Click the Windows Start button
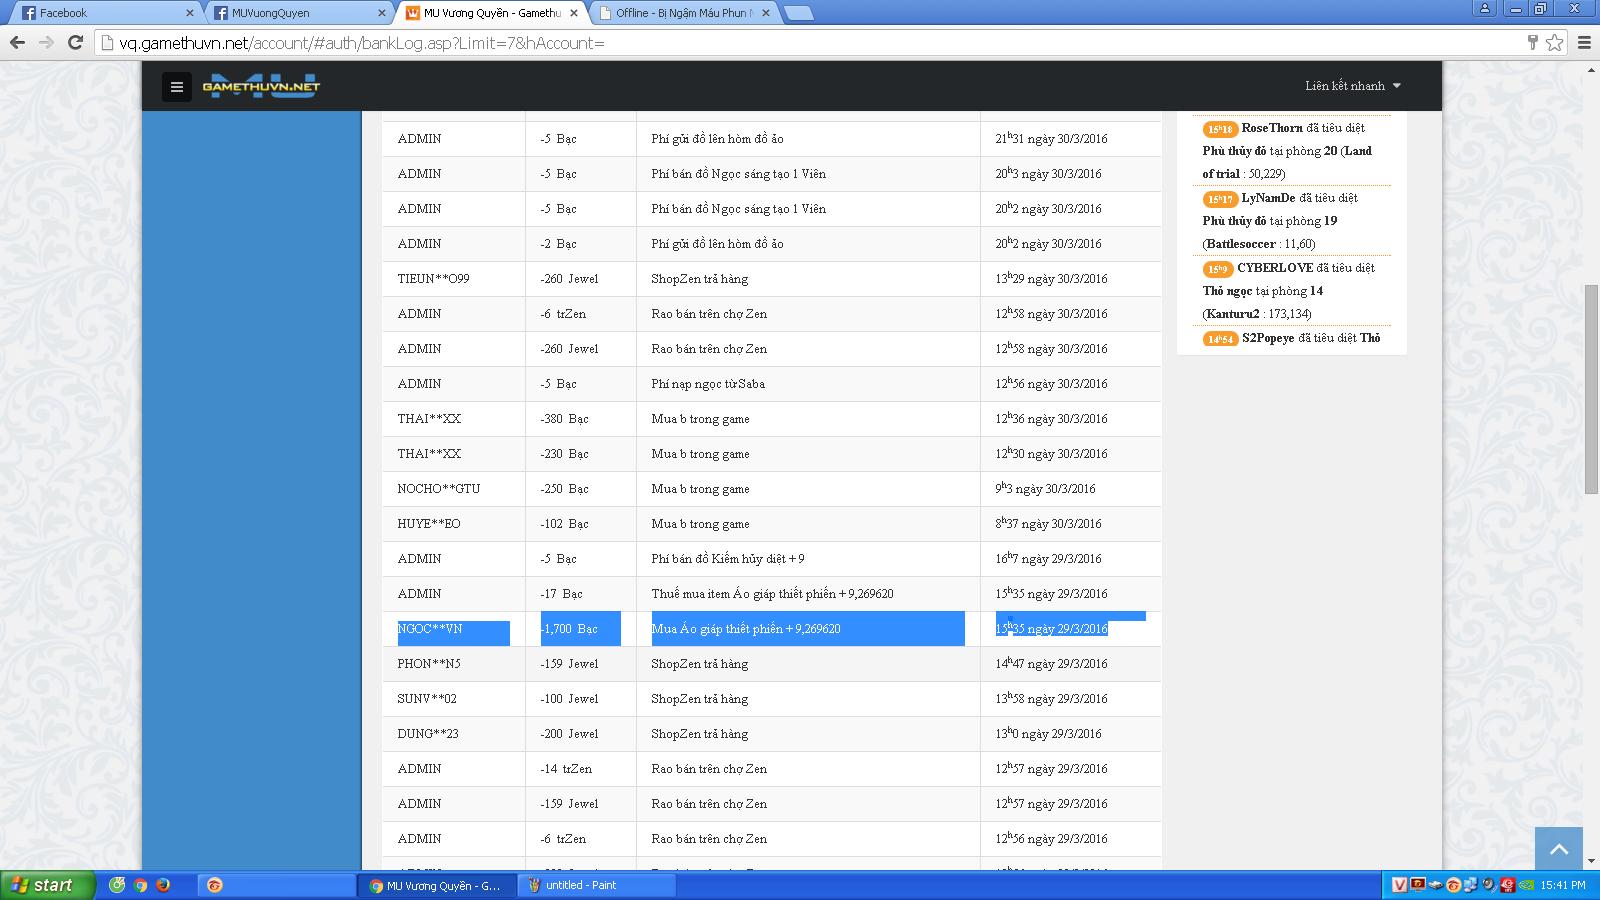Image resolution: width=1600 pixels, height=900 pixels. click(47, 885)
